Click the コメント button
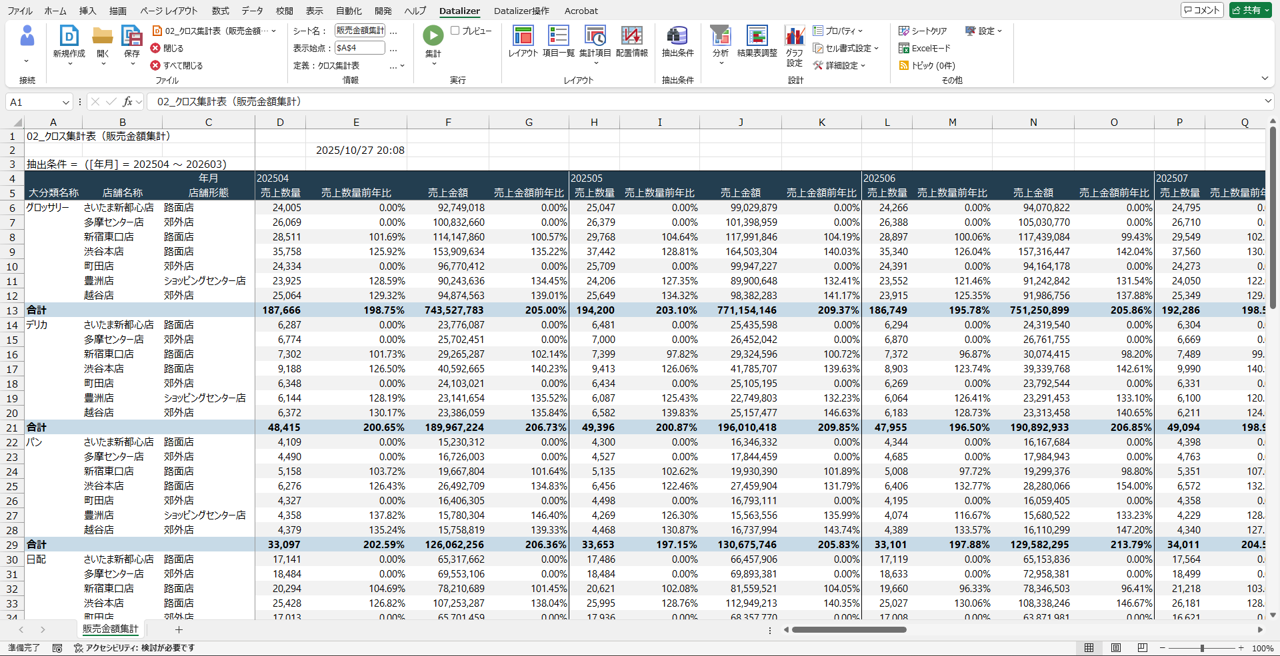 tap(1201, 10)
